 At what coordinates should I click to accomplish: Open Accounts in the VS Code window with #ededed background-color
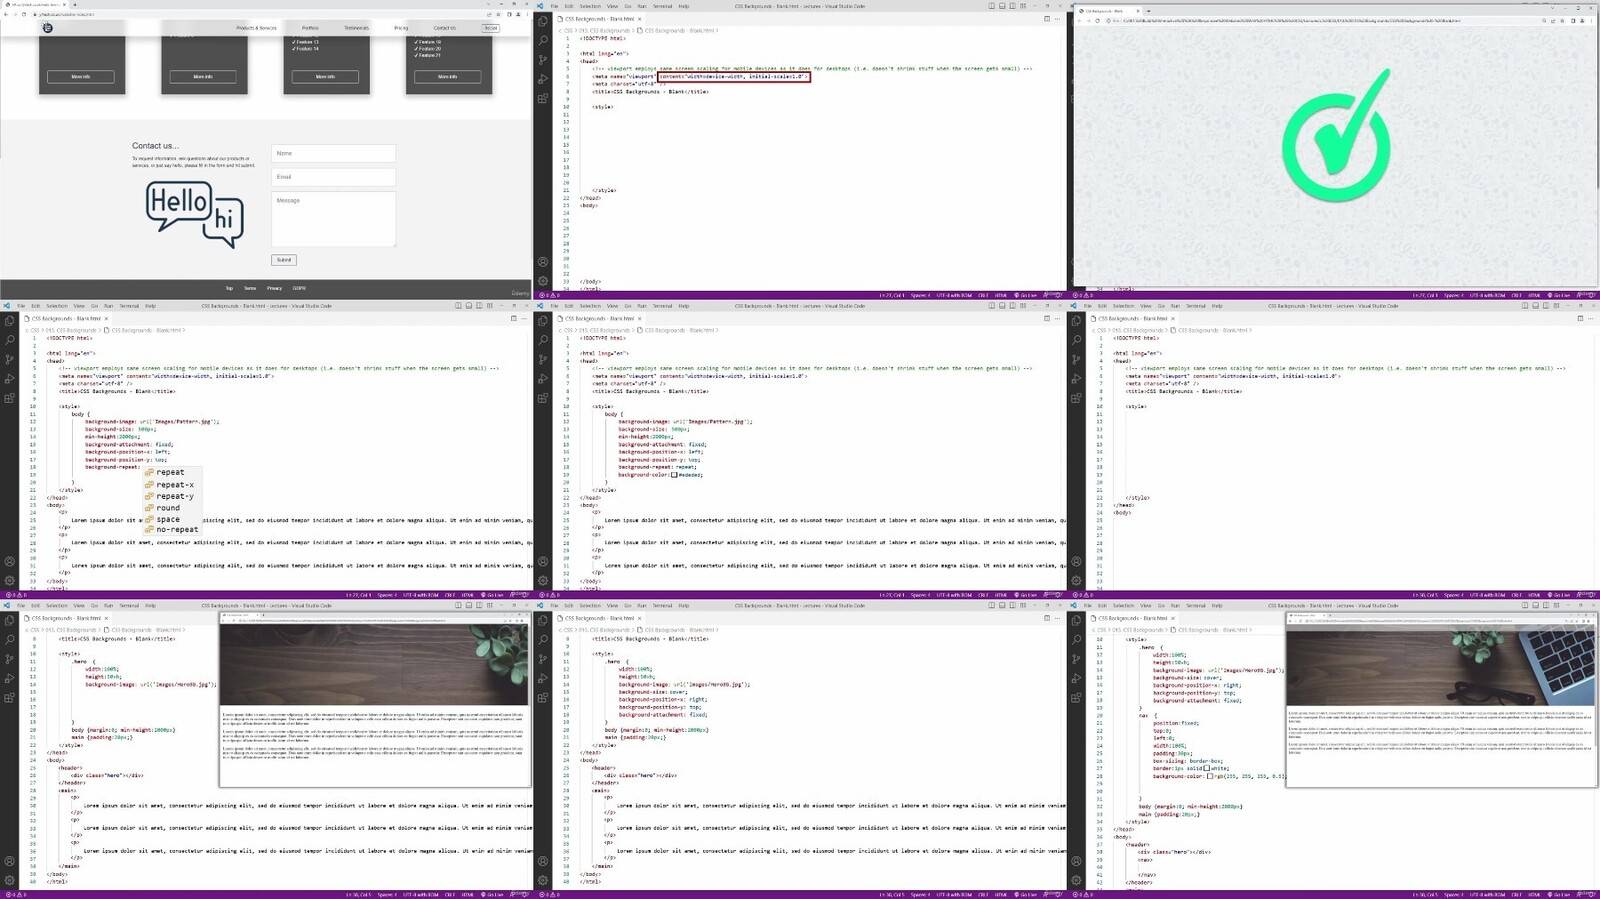coord(543,562)
